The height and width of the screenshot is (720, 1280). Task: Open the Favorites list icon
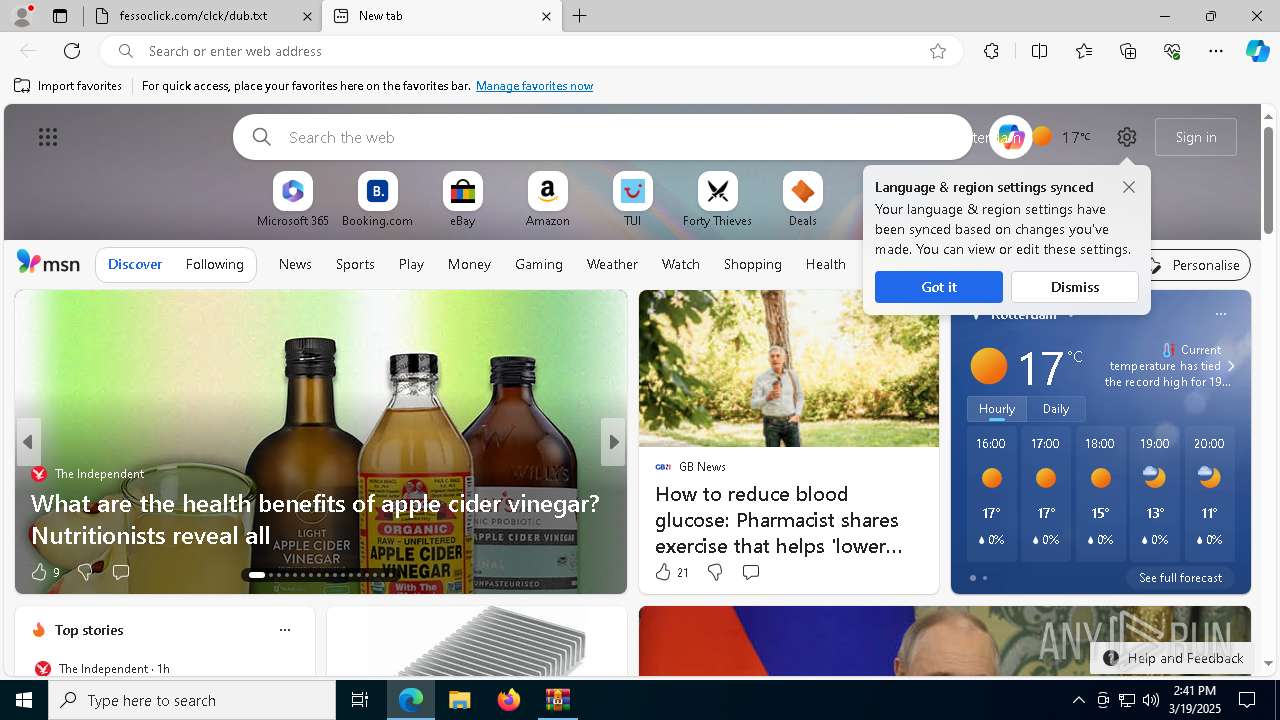pos(1084,51)
